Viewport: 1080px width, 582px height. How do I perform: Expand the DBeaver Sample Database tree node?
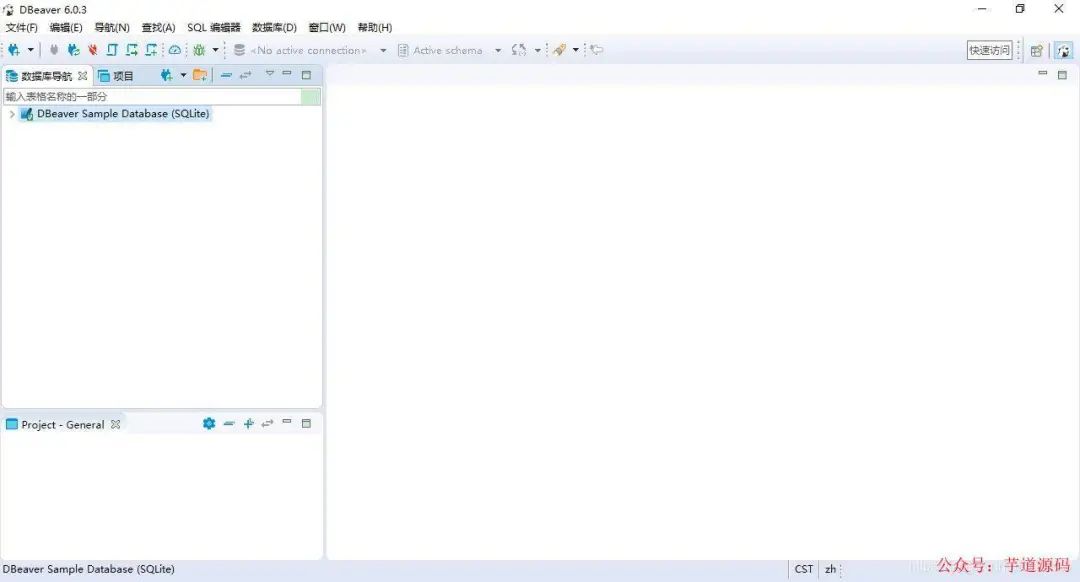point(12,114)
